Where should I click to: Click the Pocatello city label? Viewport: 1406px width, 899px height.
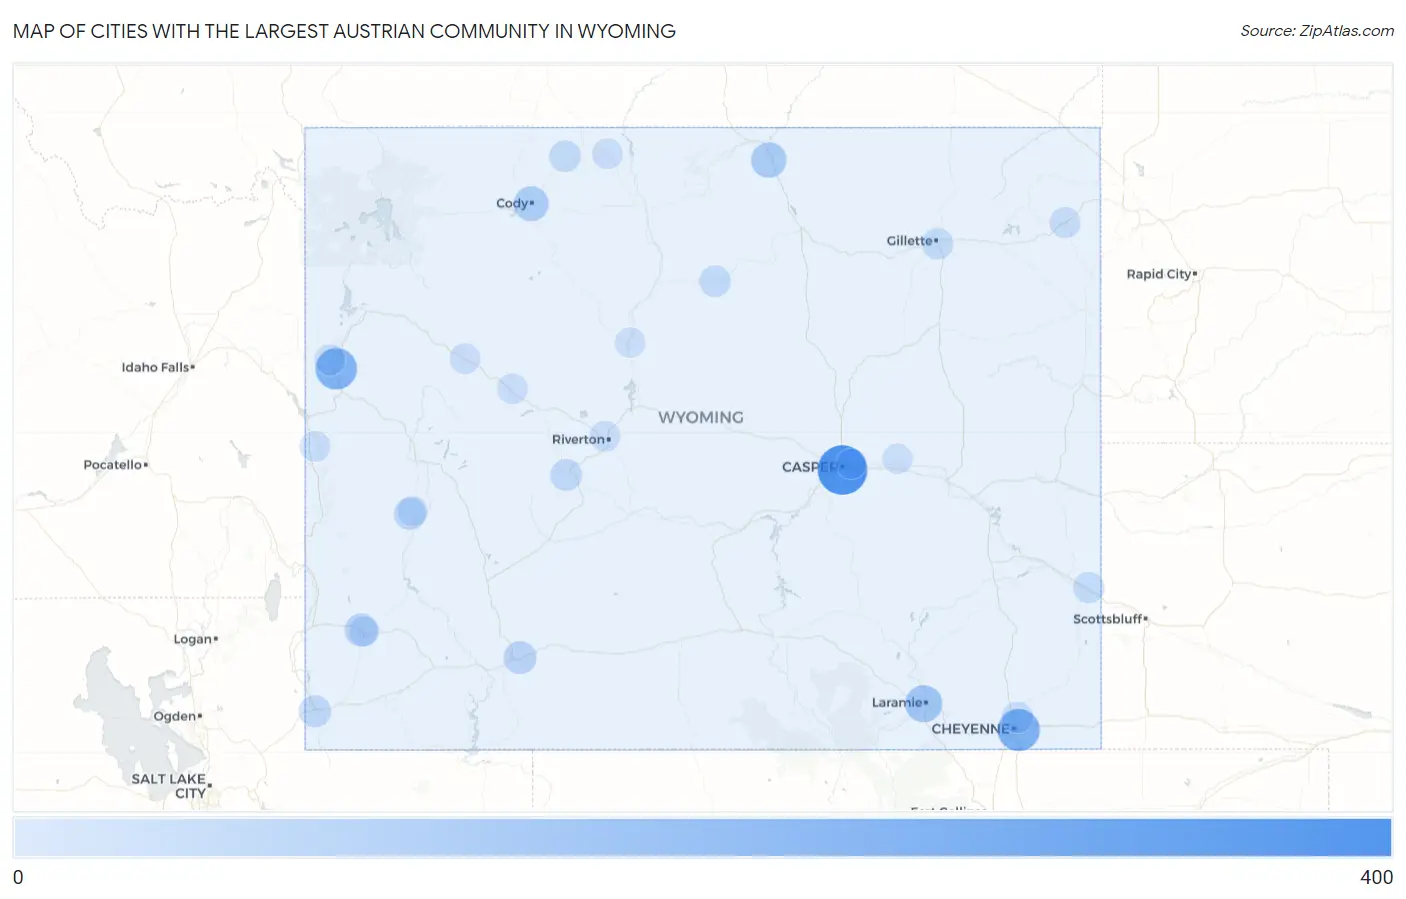pyautogui.click(x=113, y=465)
